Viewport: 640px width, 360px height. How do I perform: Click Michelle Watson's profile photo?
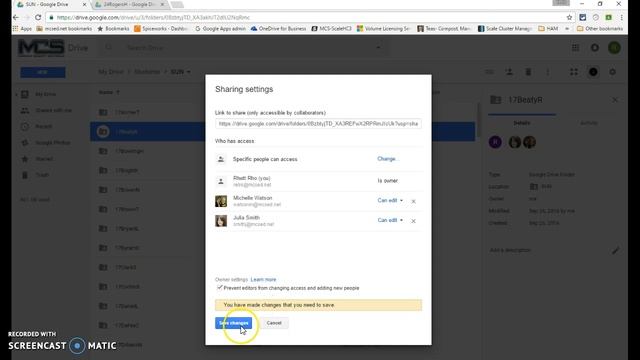(221, 201)
